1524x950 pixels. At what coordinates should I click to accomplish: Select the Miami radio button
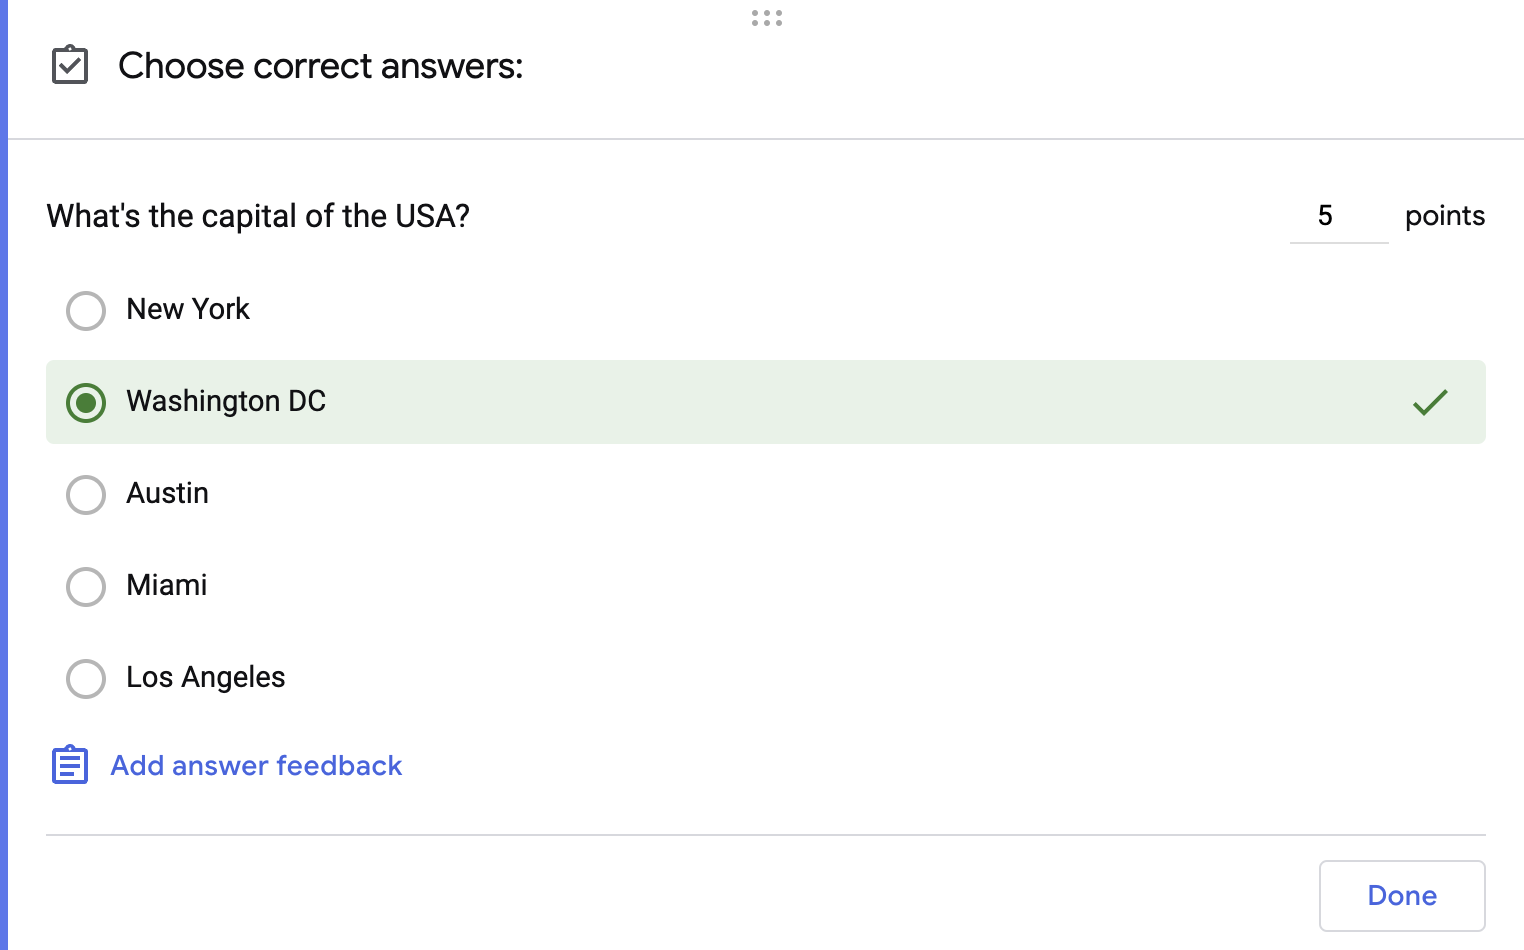86,587
